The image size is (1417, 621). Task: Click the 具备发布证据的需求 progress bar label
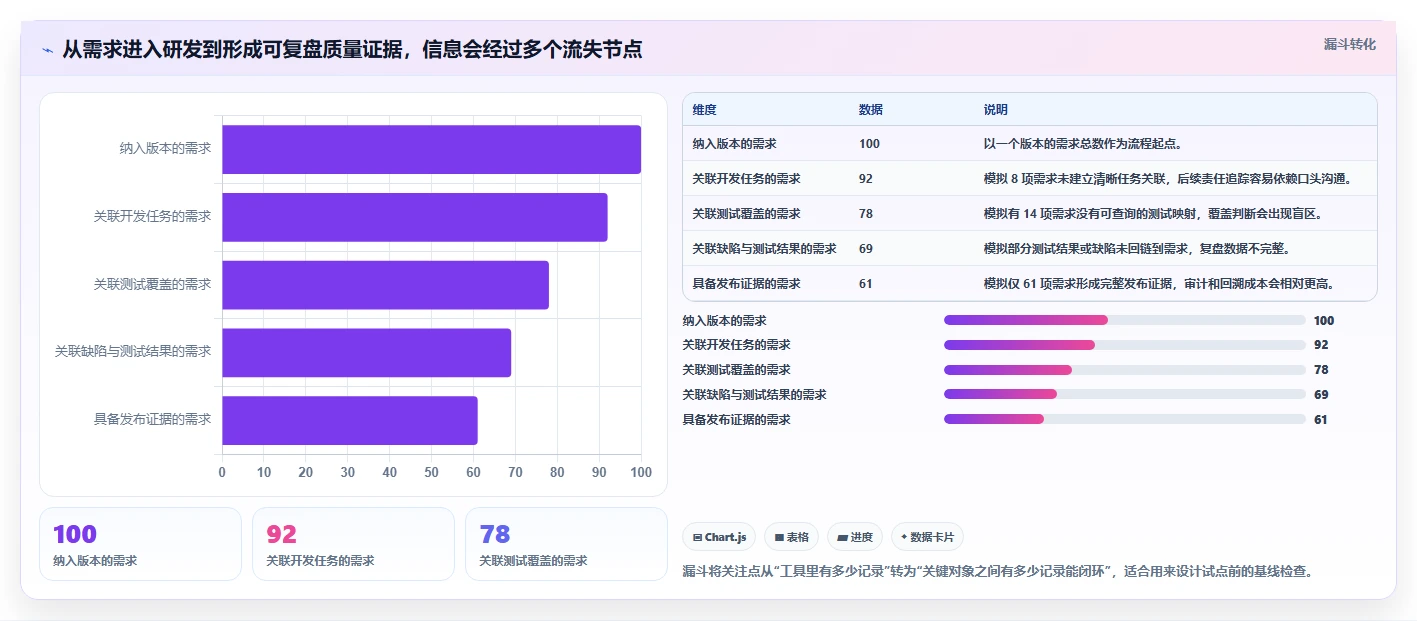point(737,420)
